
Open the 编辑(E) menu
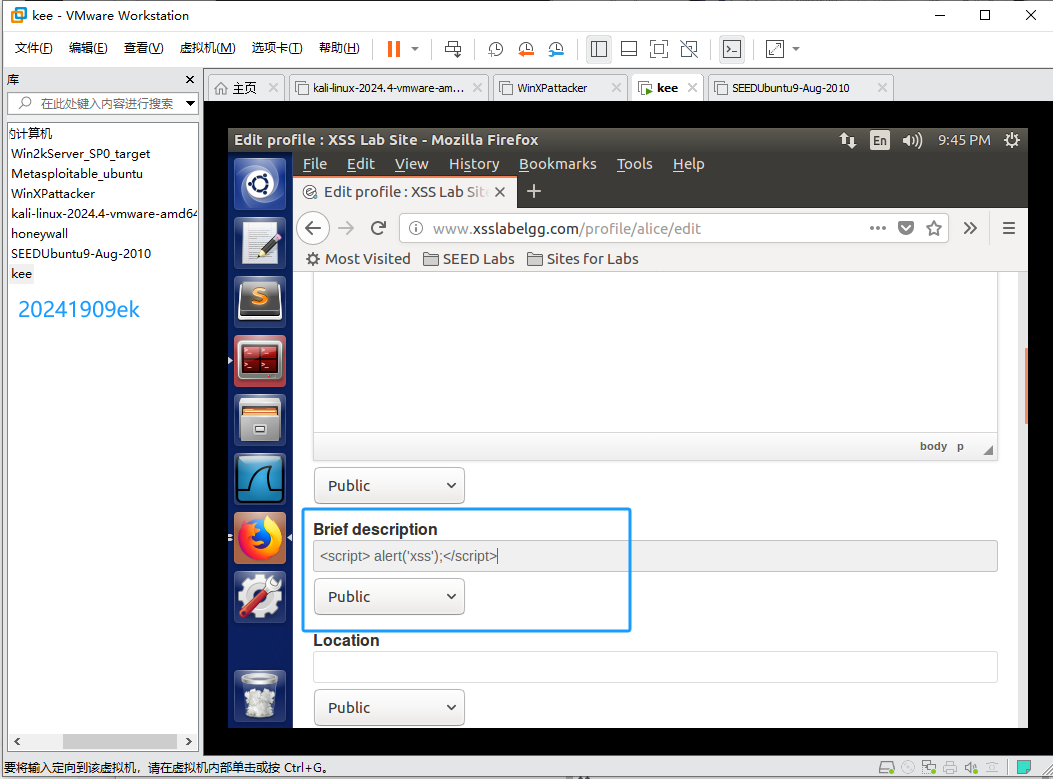pyautogui.click(x=88, y=48)
